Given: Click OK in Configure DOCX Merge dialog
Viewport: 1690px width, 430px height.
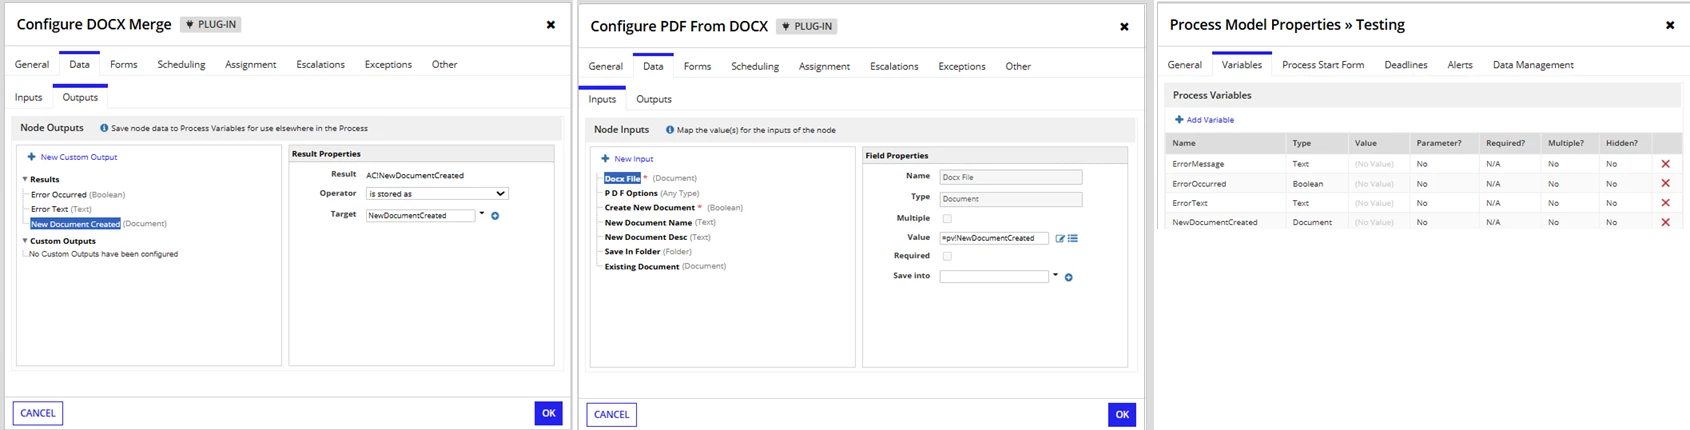Looking at the screenshot, I should [548, 413].
